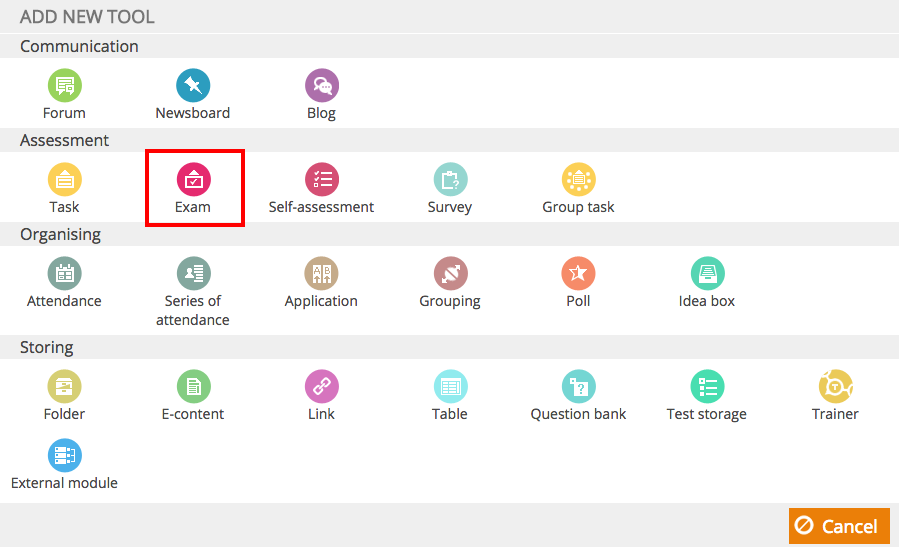Screen dimensions: 899x547
Task: Cancel adding a new tool
Action: 839,526
